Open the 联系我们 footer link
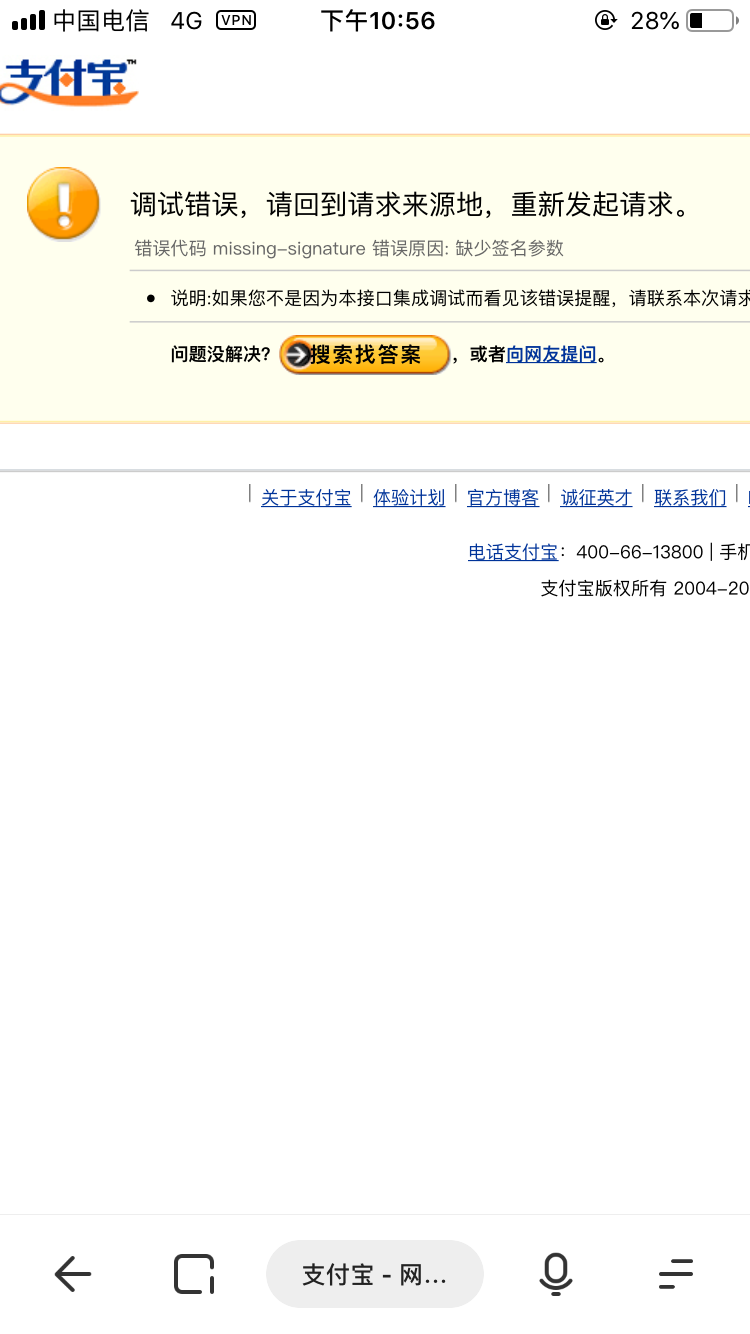Viewport: 750px width, 1334px height. coord(690,498)
